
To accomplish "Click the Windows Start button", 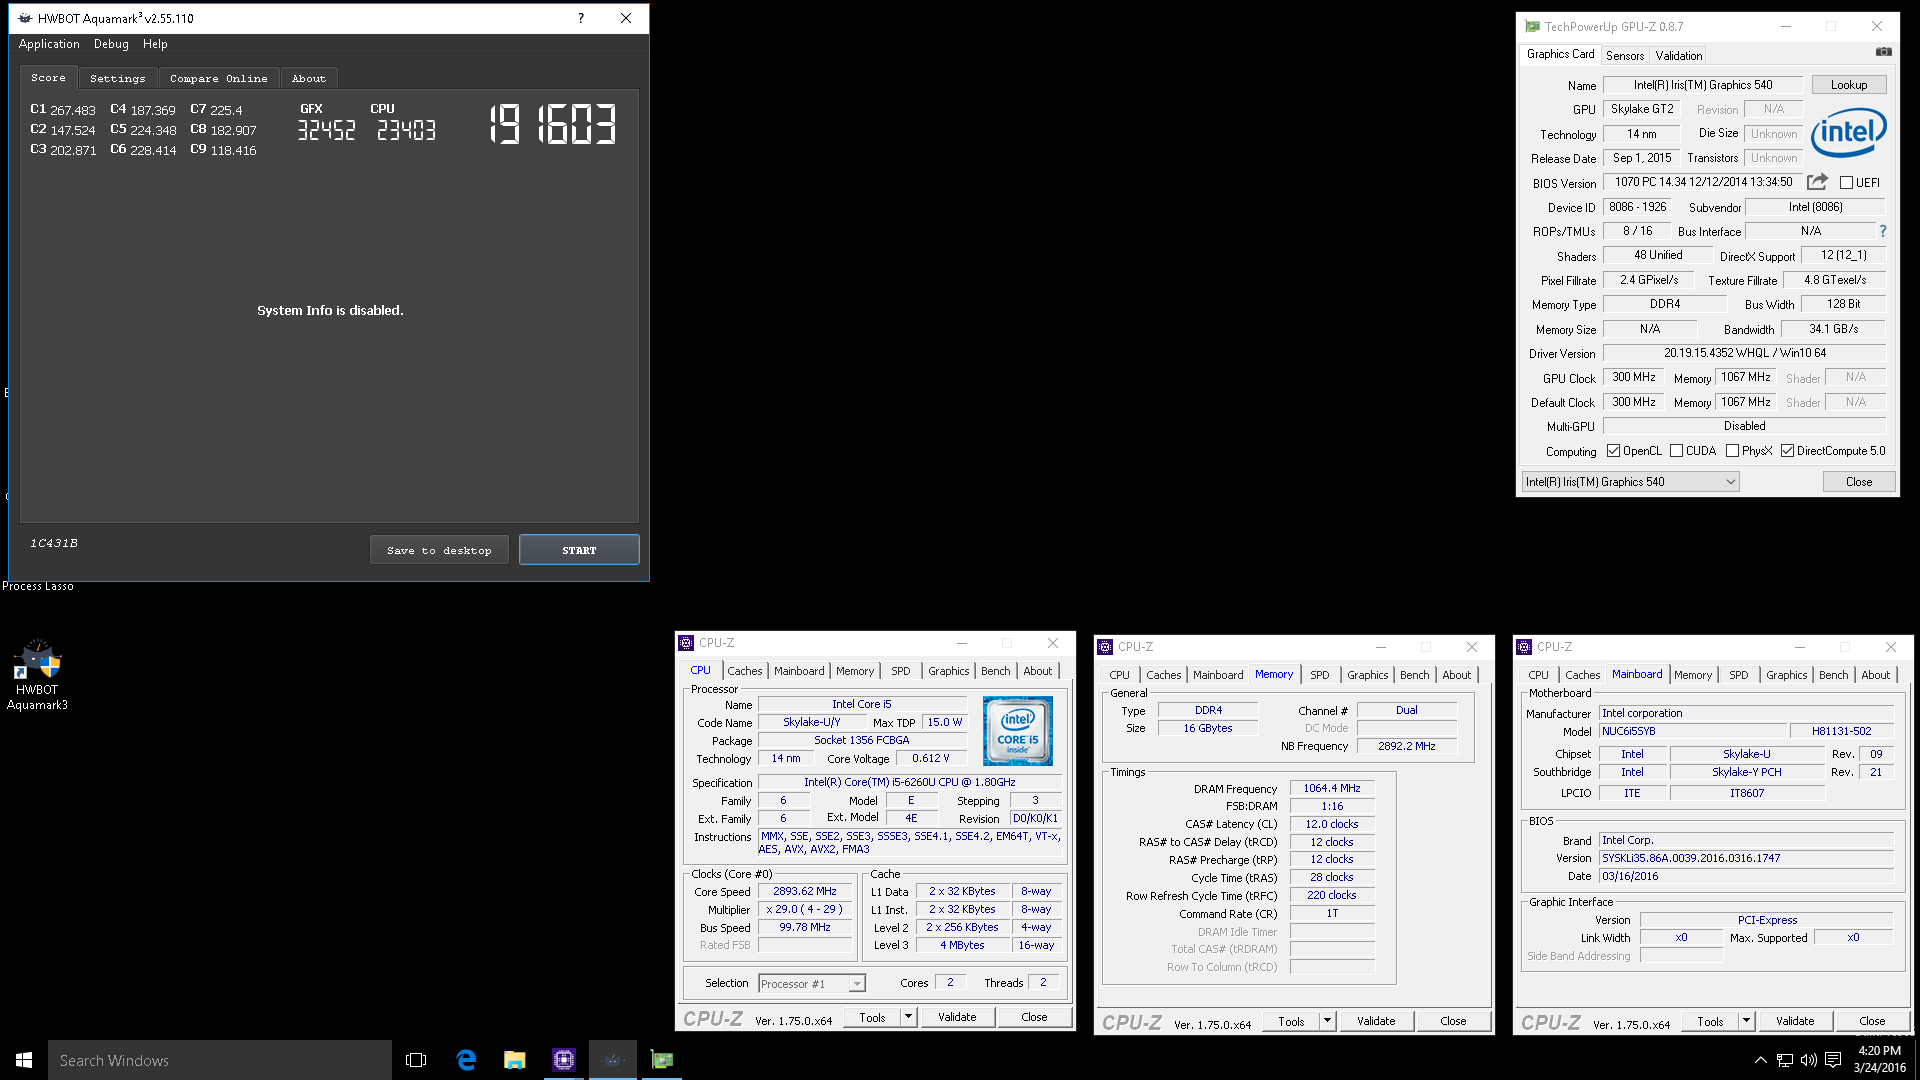I will [x=24, y=1060].
